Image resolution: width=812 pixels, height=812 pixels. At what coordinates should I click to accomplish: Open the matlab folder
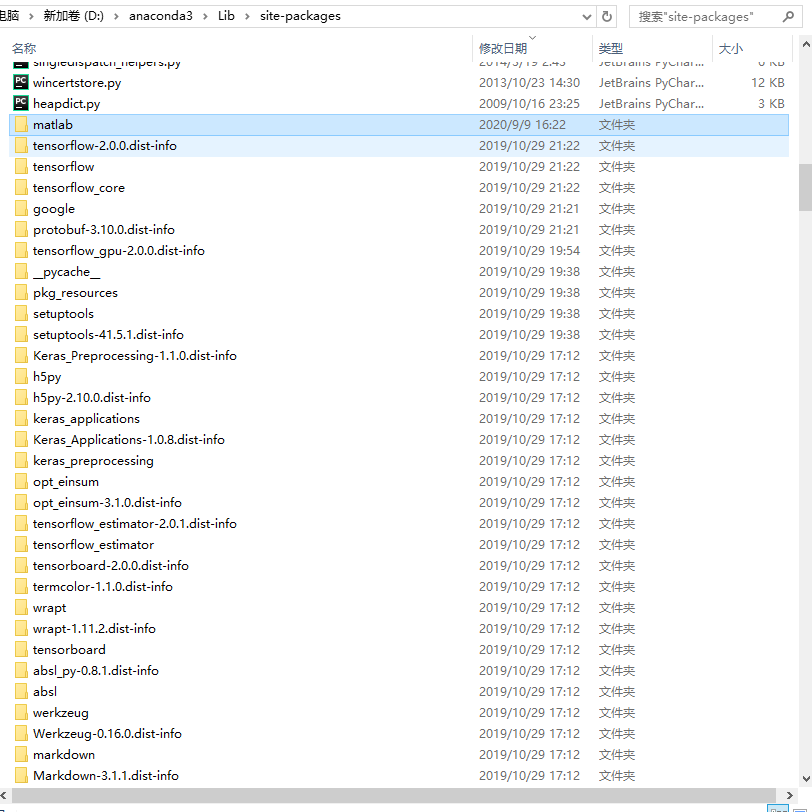tap(52, 124)
